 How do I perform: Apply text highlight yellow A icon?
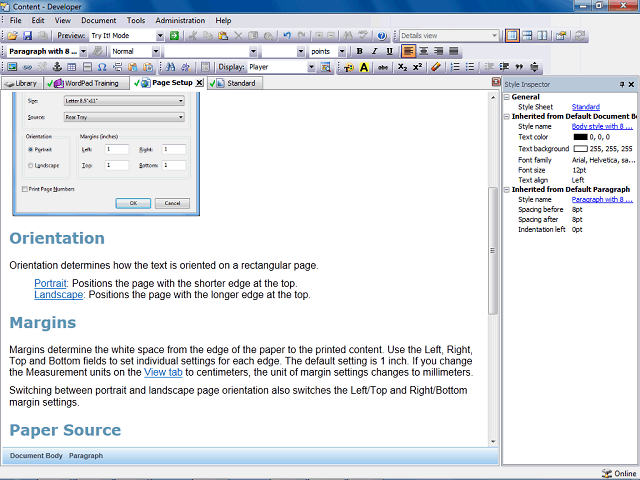point(364,67)
